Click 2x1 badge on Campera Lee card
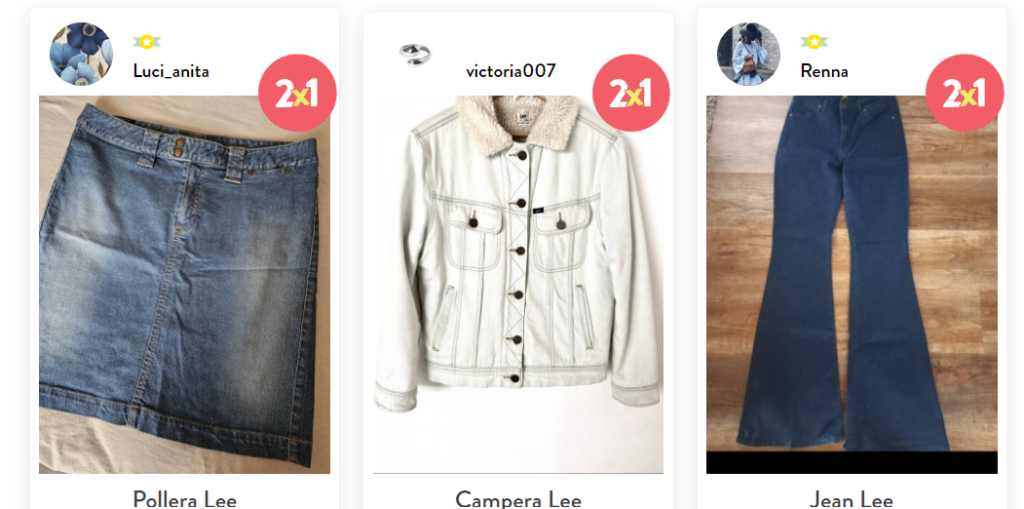Image resolution: width=1024 pixels, height=509 pixels. coord(631,93)
